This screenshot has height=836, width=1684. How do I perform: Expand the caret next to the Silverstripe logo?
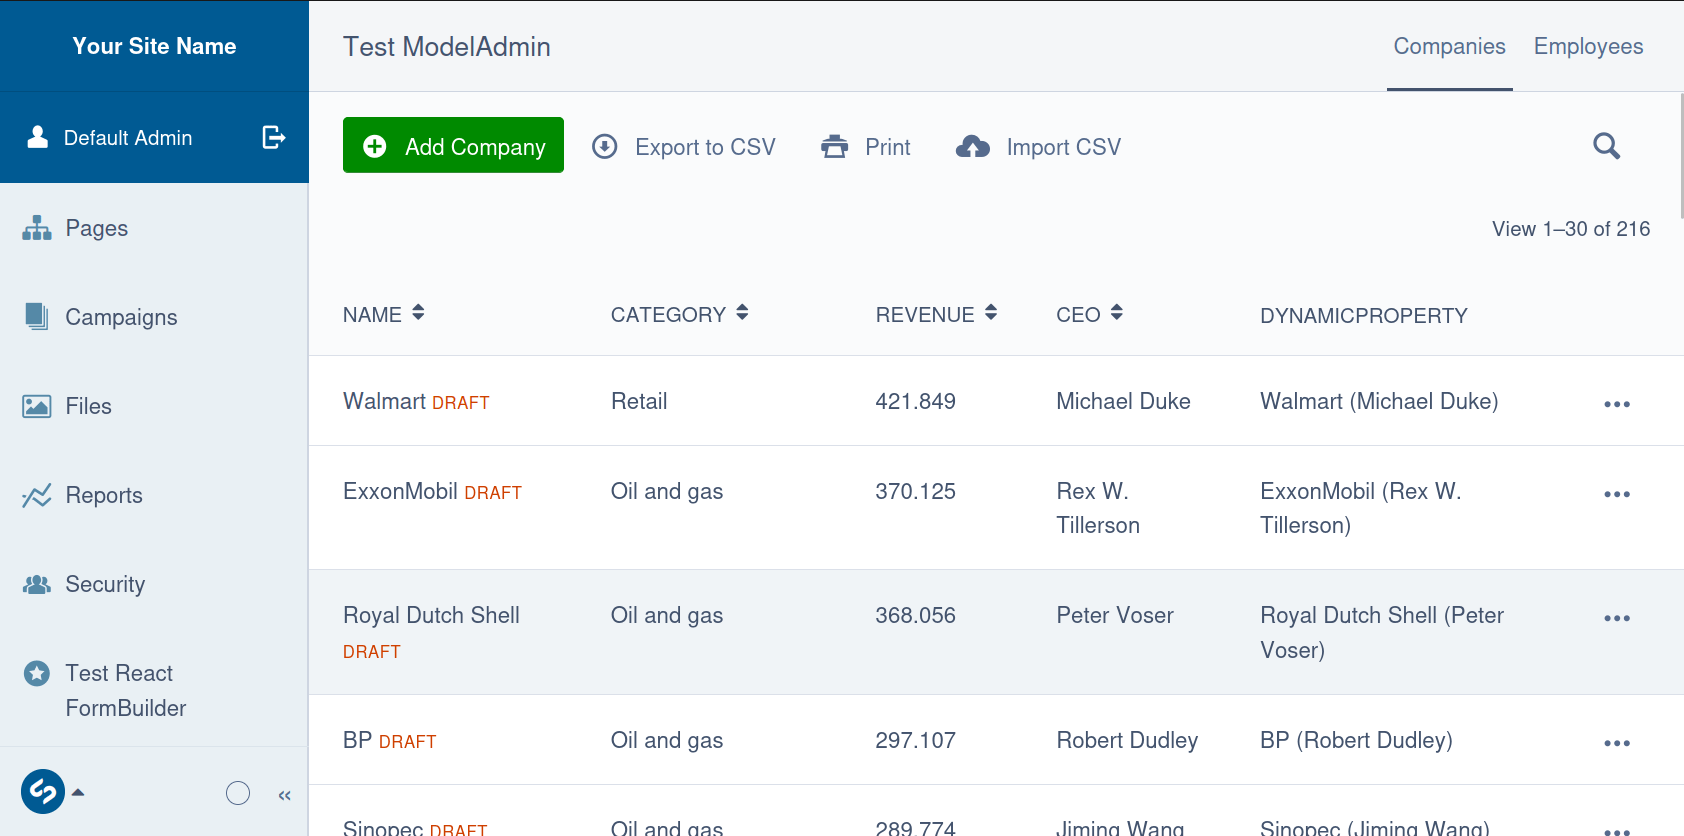pyautogui.click(x=78, y=792)
